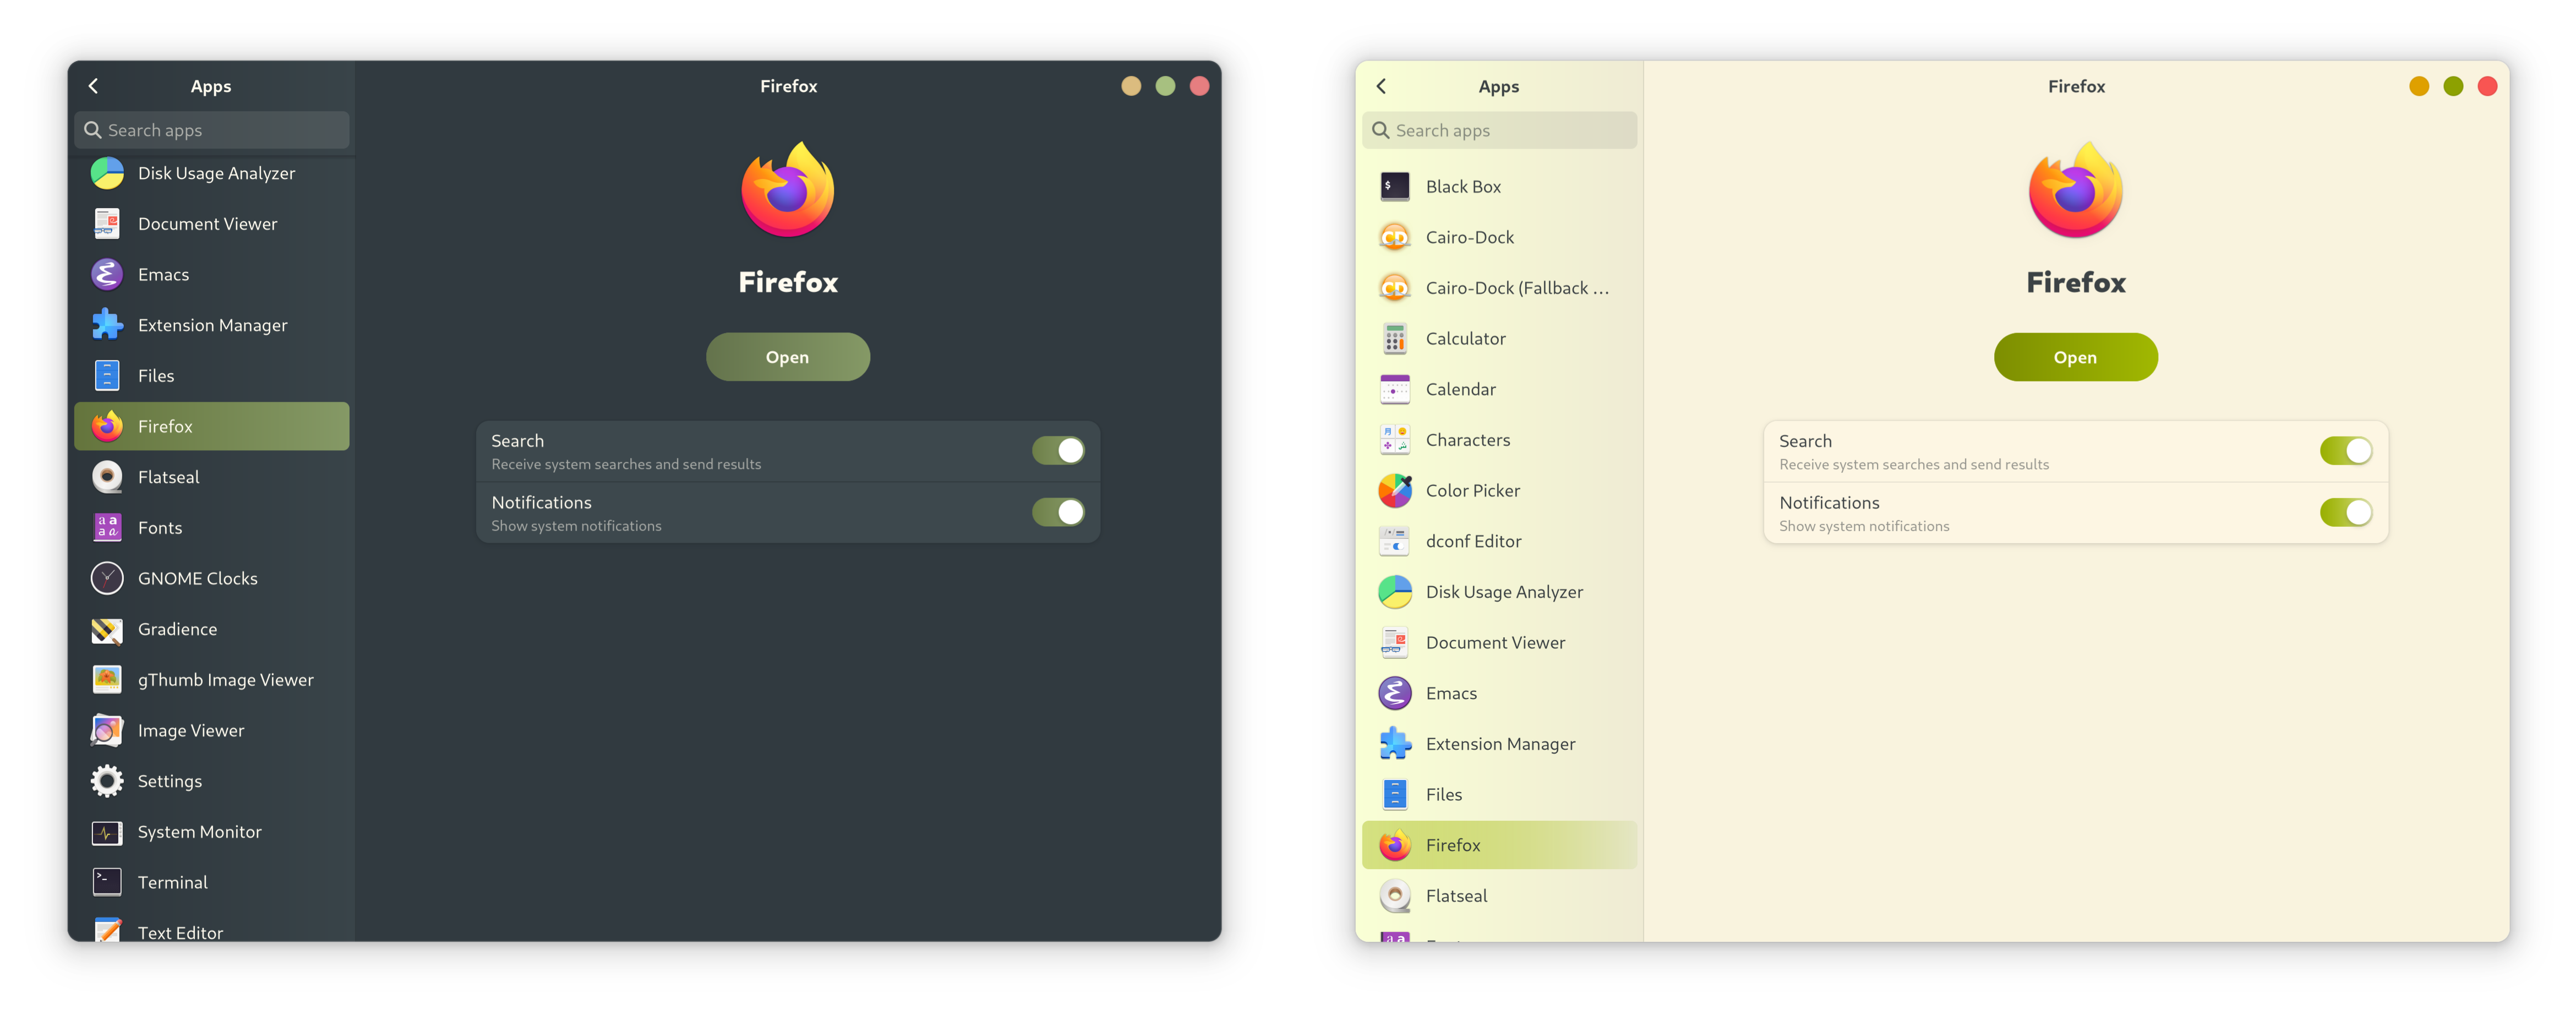Select Disk Usage Analyzer text in light sidebar
This screenshot has height=1015, width=2576.
pyautogui.click(x=1504, y=592)
